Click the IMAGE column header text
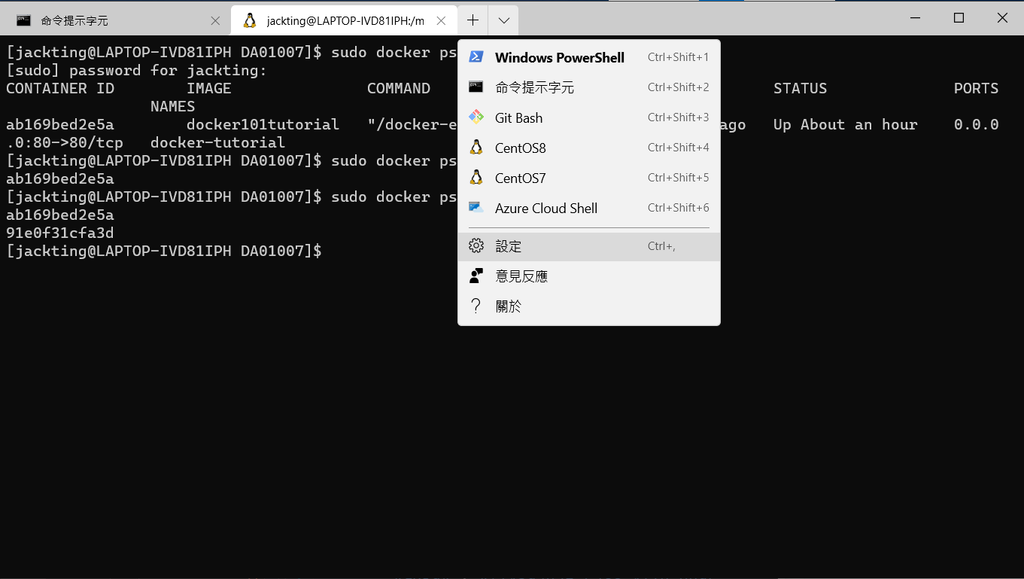 pyautogui.click(x=209, y=88)
